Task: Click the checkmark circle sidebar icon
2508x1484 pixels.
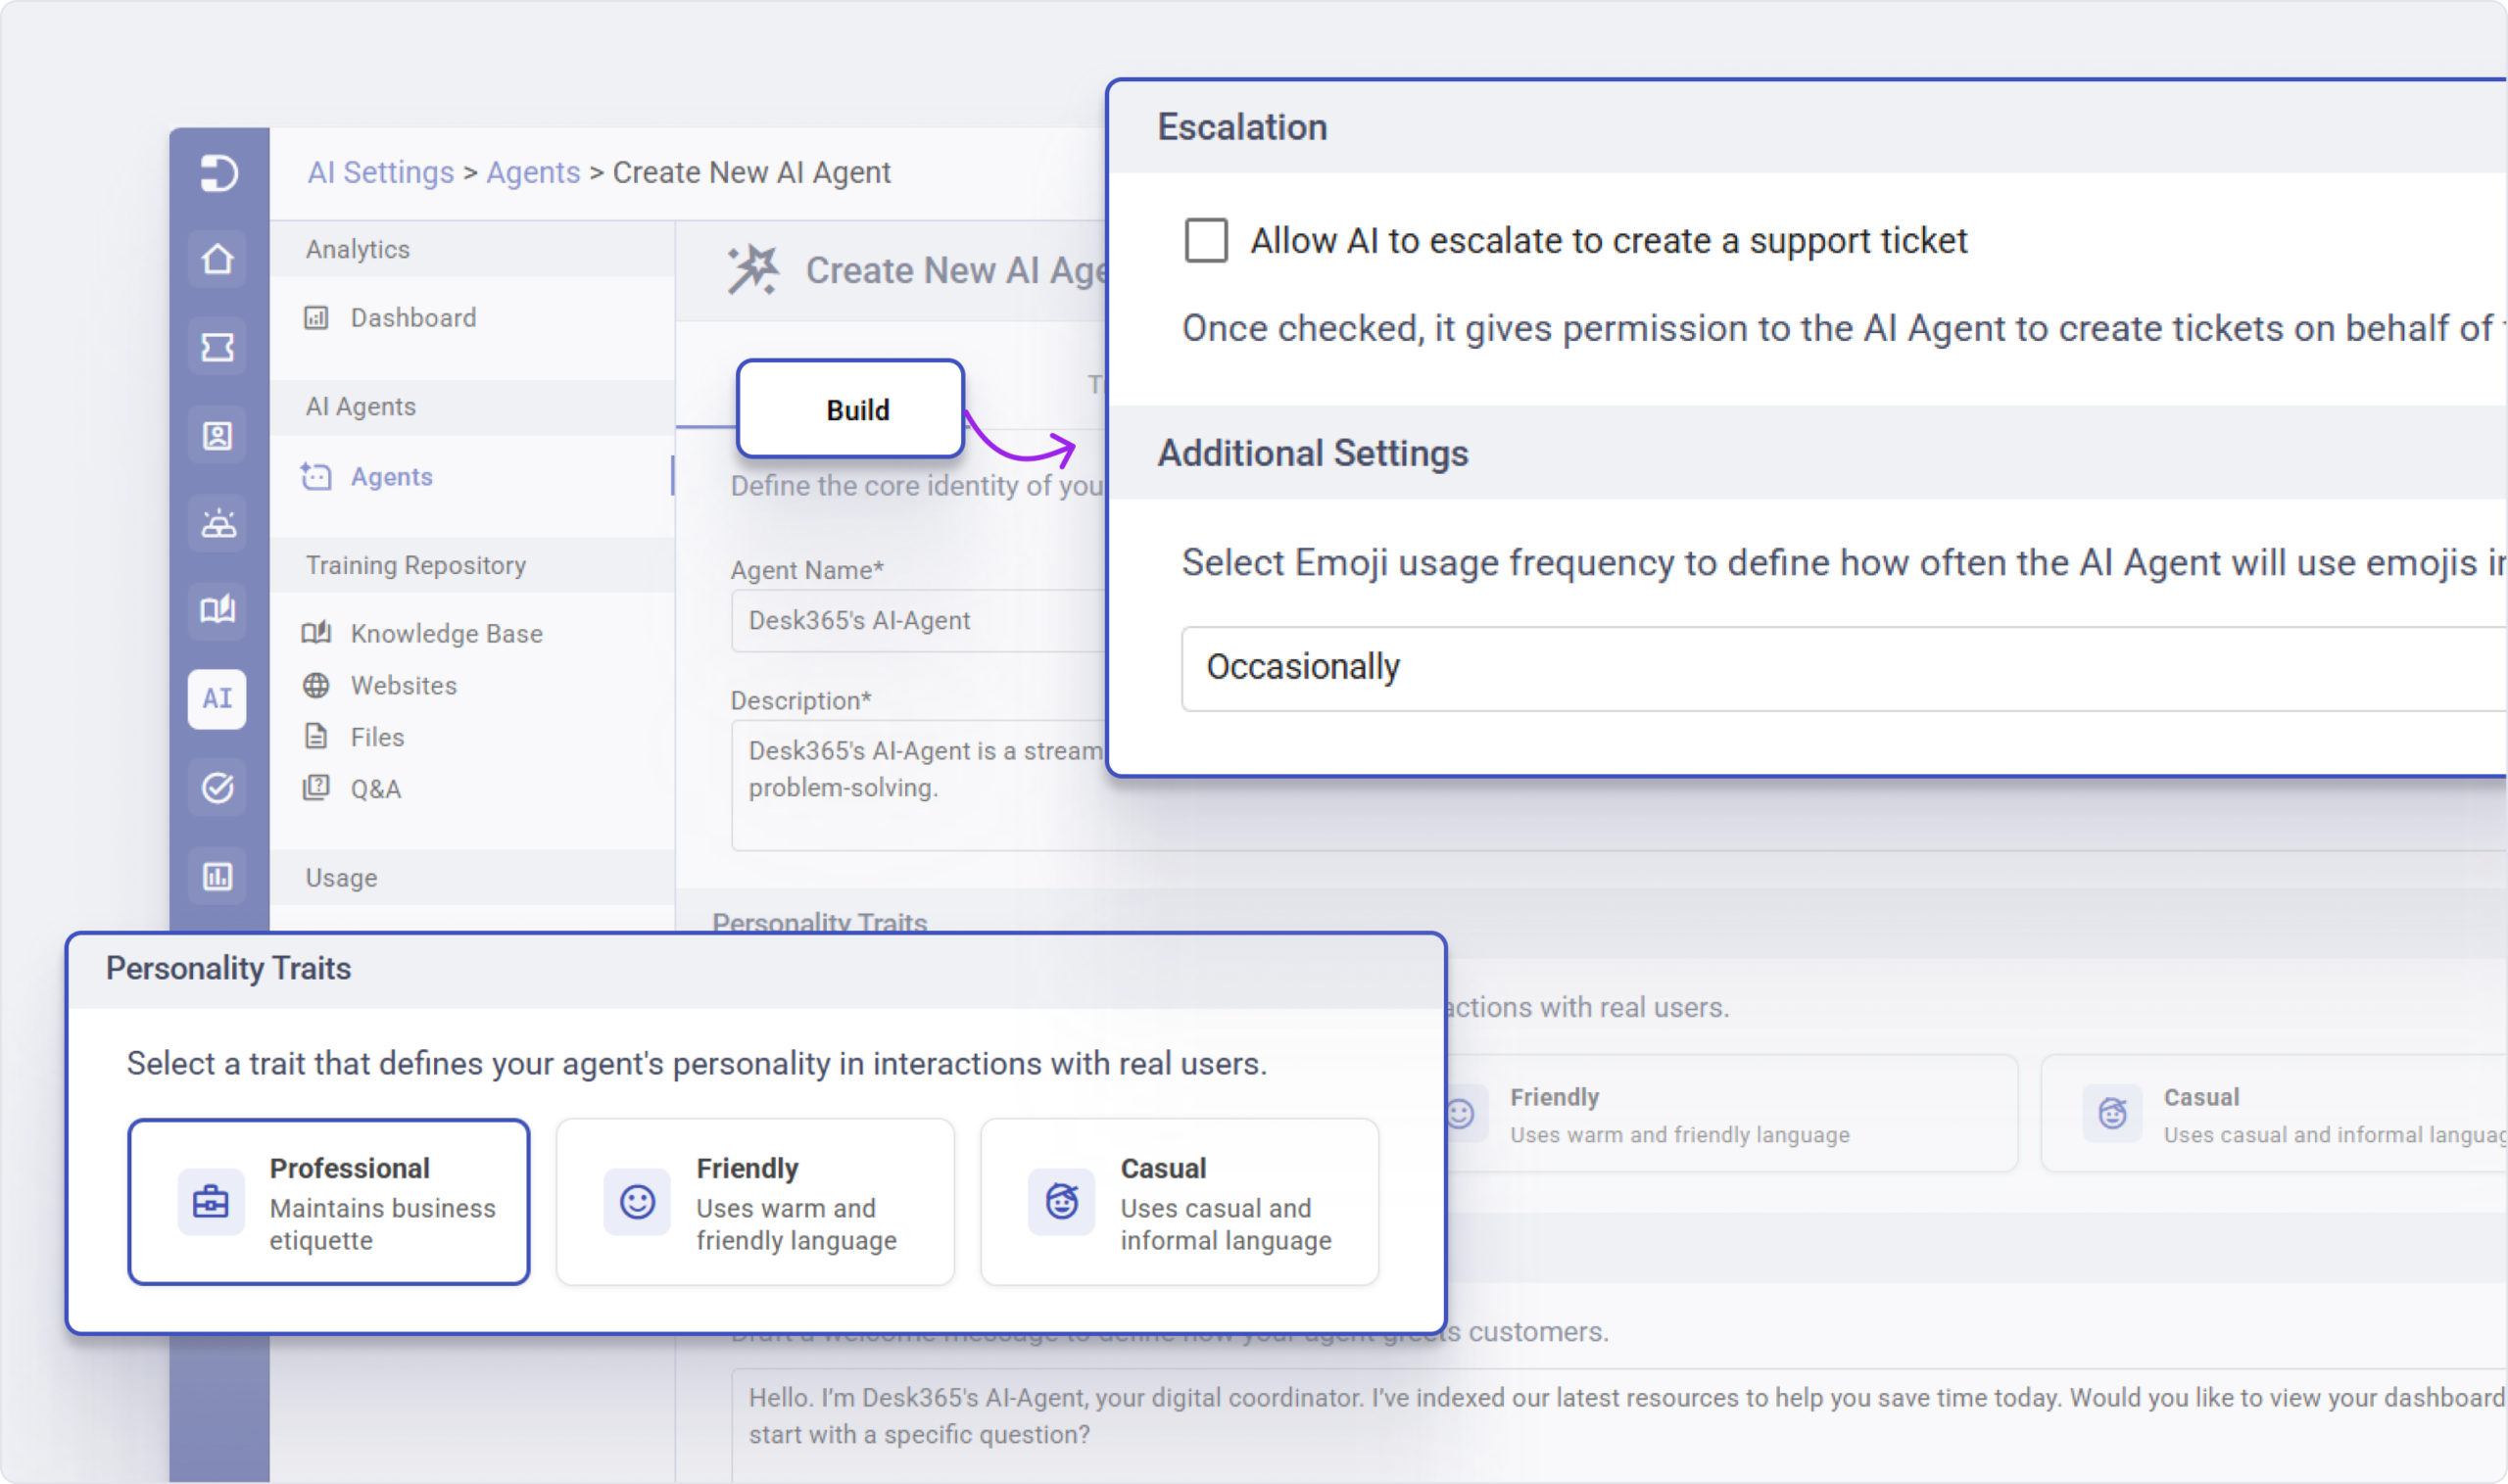Action: point(217,788)
